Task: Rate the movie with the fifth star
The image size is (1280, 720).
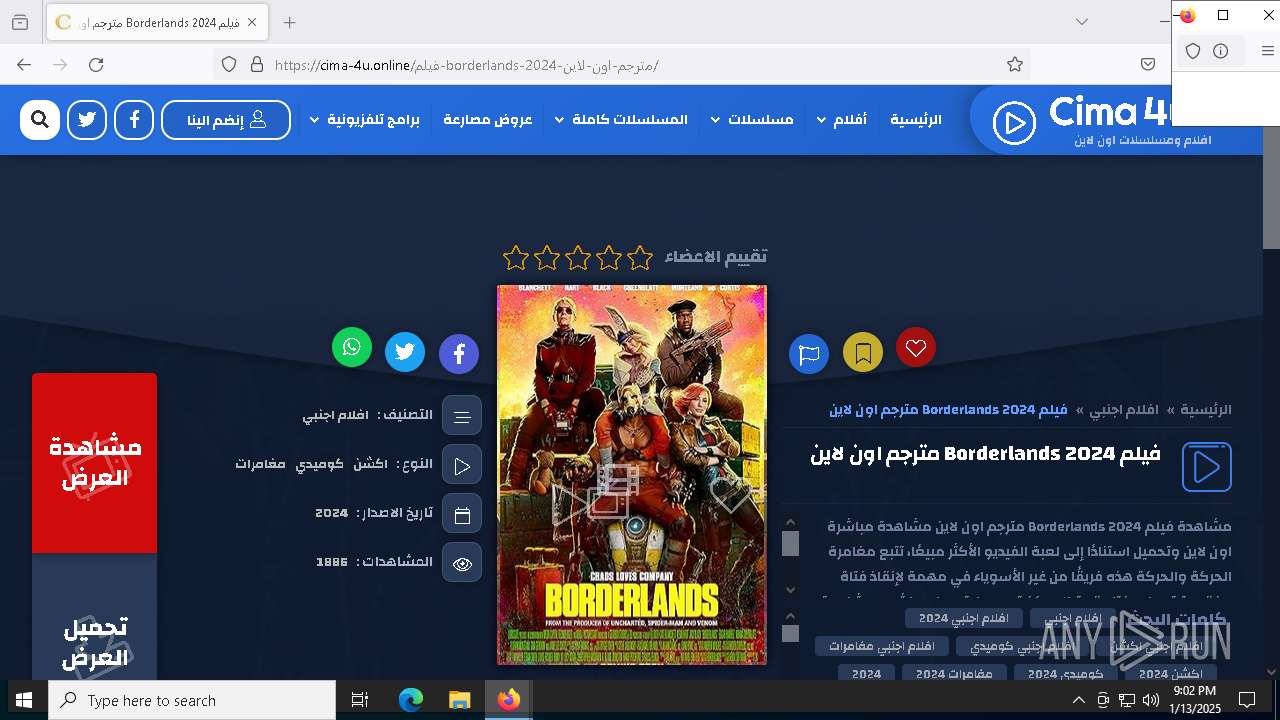Action: click(x=516, y=258)
